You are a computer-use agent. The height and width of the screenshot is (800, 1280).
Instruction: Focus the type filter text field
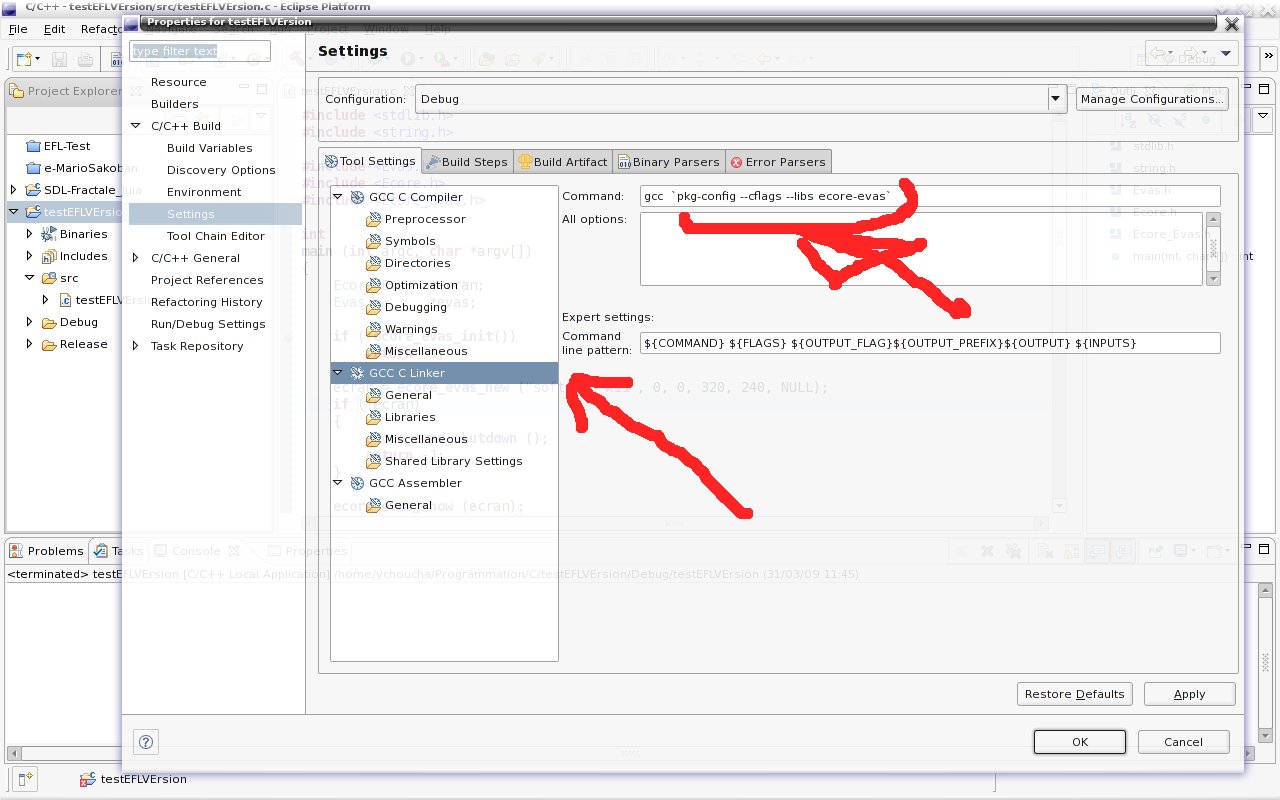pos(200,51)
